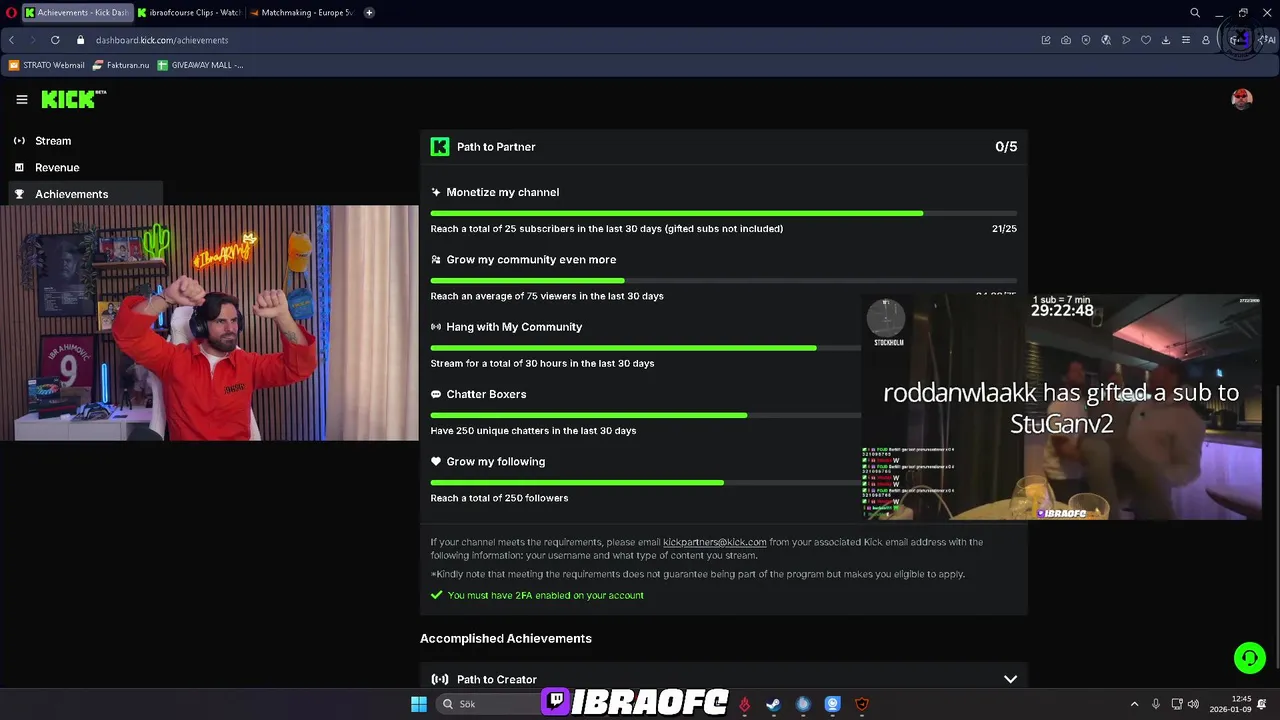
Task: Open the Flow send arrow icon
Action: pos(1126,40)
